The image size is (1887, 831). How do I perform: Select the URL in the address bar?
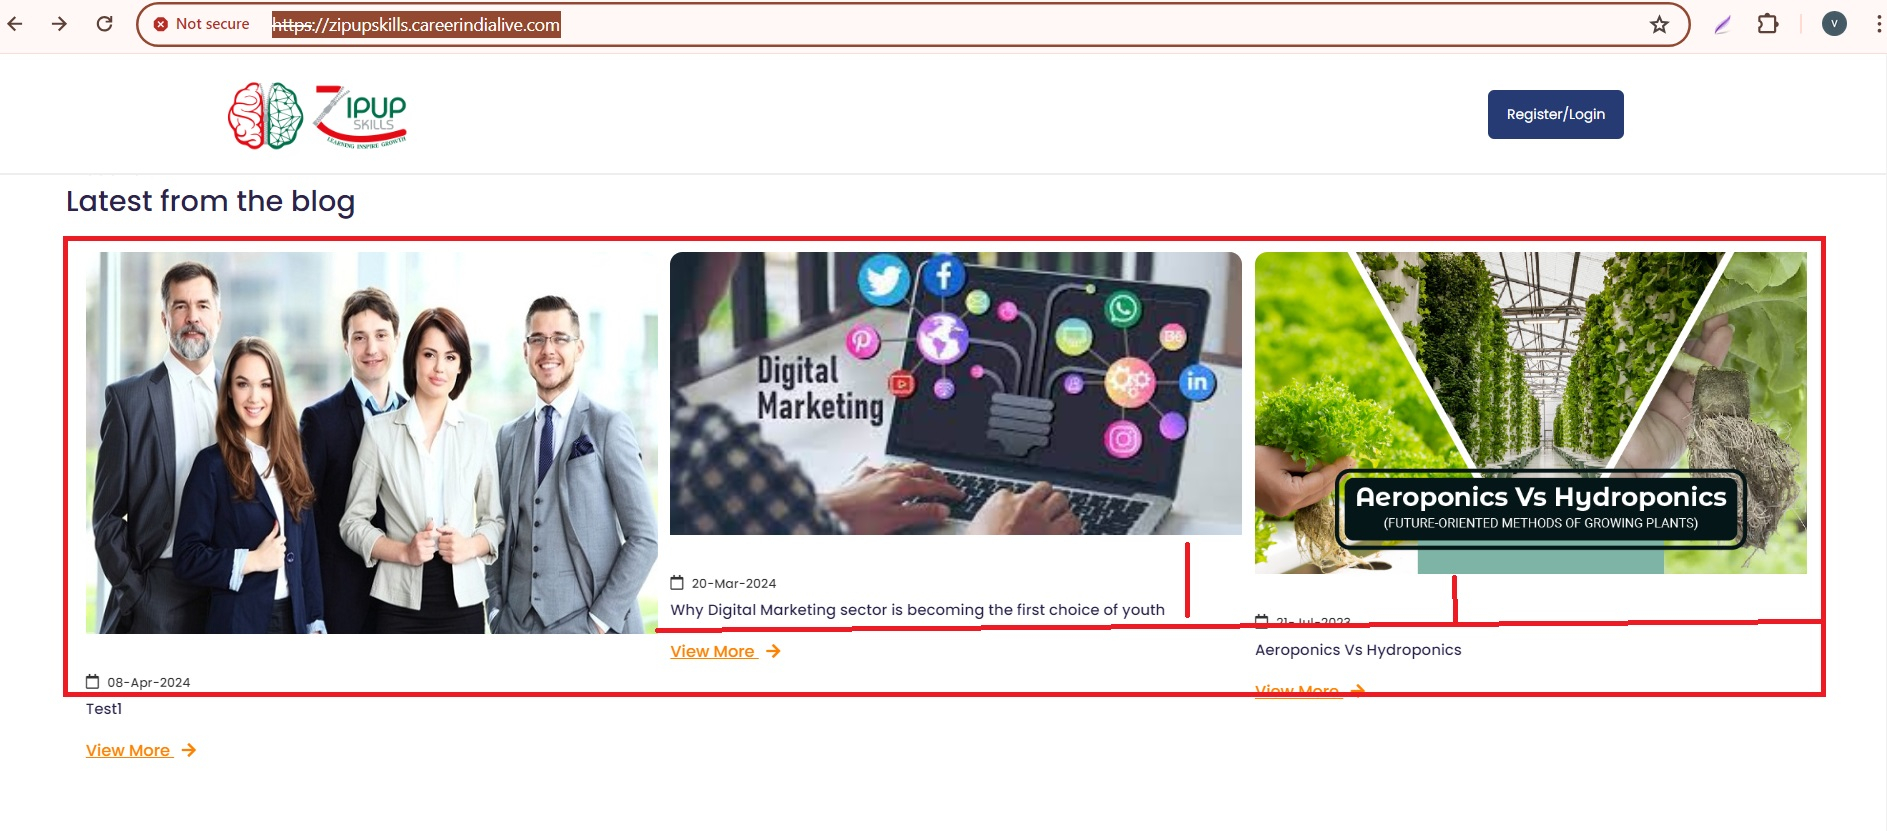tap(416, 25)
